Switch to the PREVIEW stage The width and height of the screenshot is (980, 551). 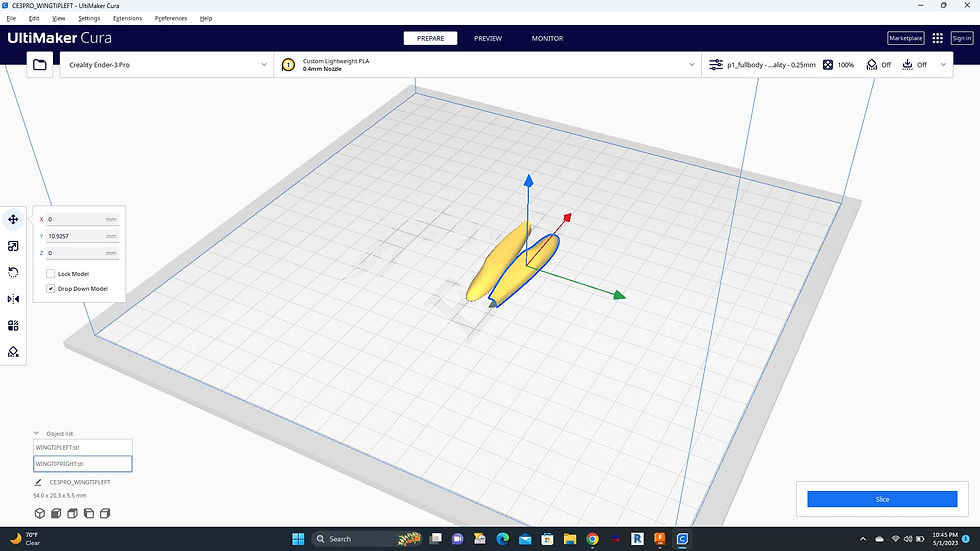(488, 38)
